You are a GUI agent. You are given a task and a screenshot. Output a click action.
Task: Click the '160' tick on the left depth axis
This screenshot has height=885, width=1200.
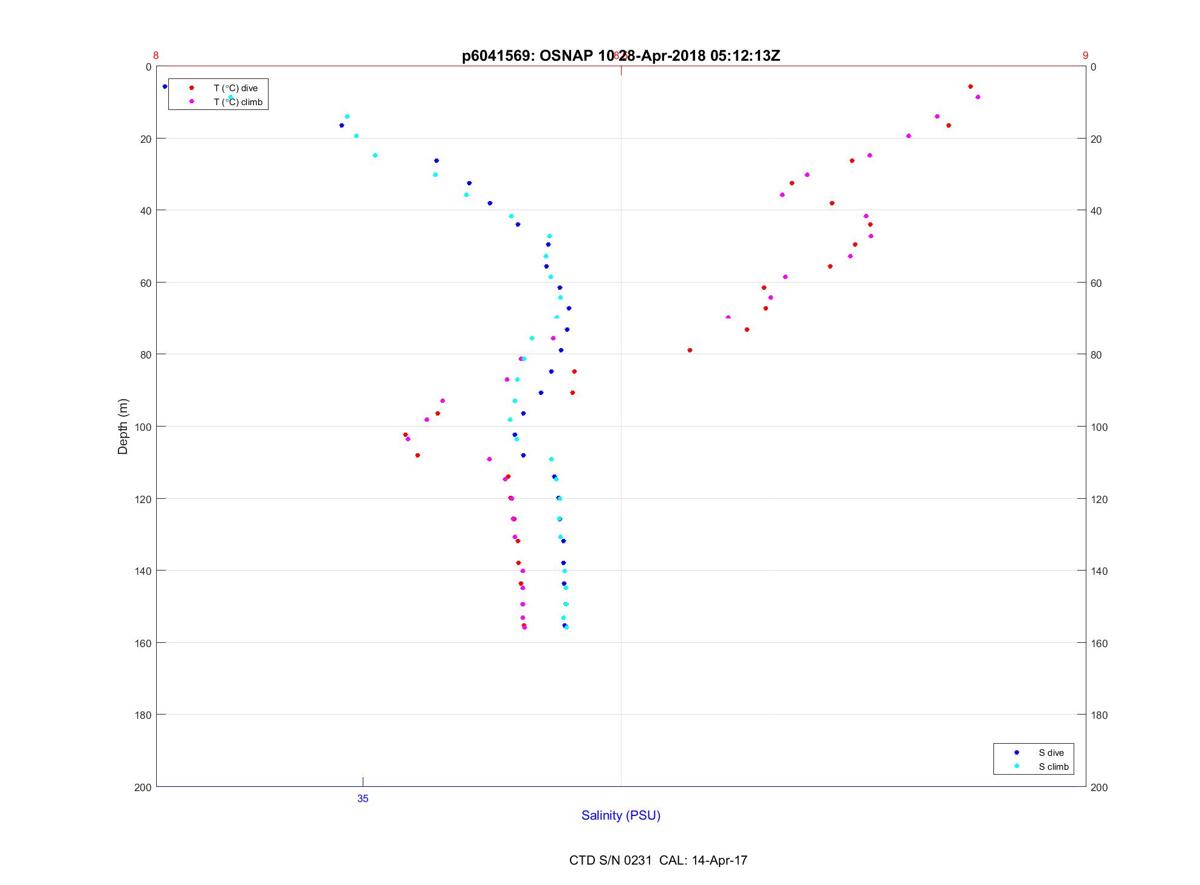coord(143,643)
